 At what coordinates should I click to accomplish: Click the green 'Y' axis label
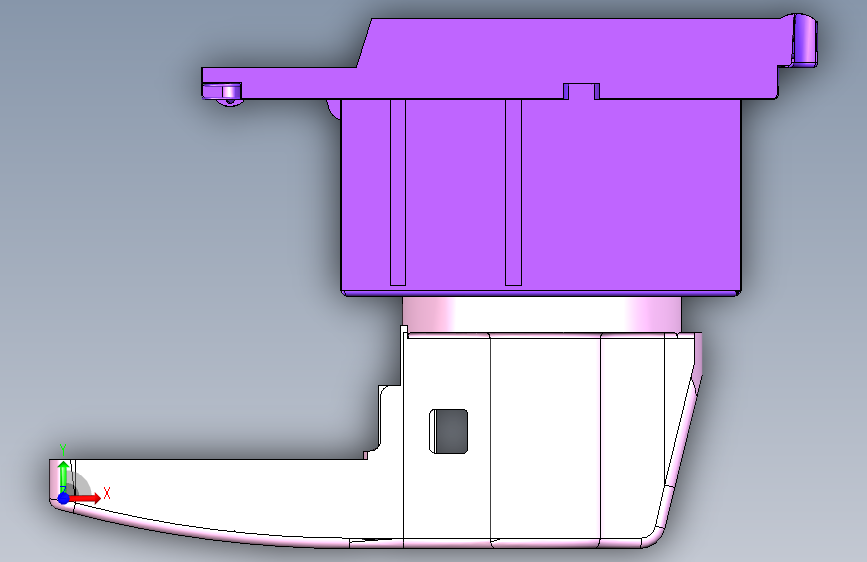point(63,450)
